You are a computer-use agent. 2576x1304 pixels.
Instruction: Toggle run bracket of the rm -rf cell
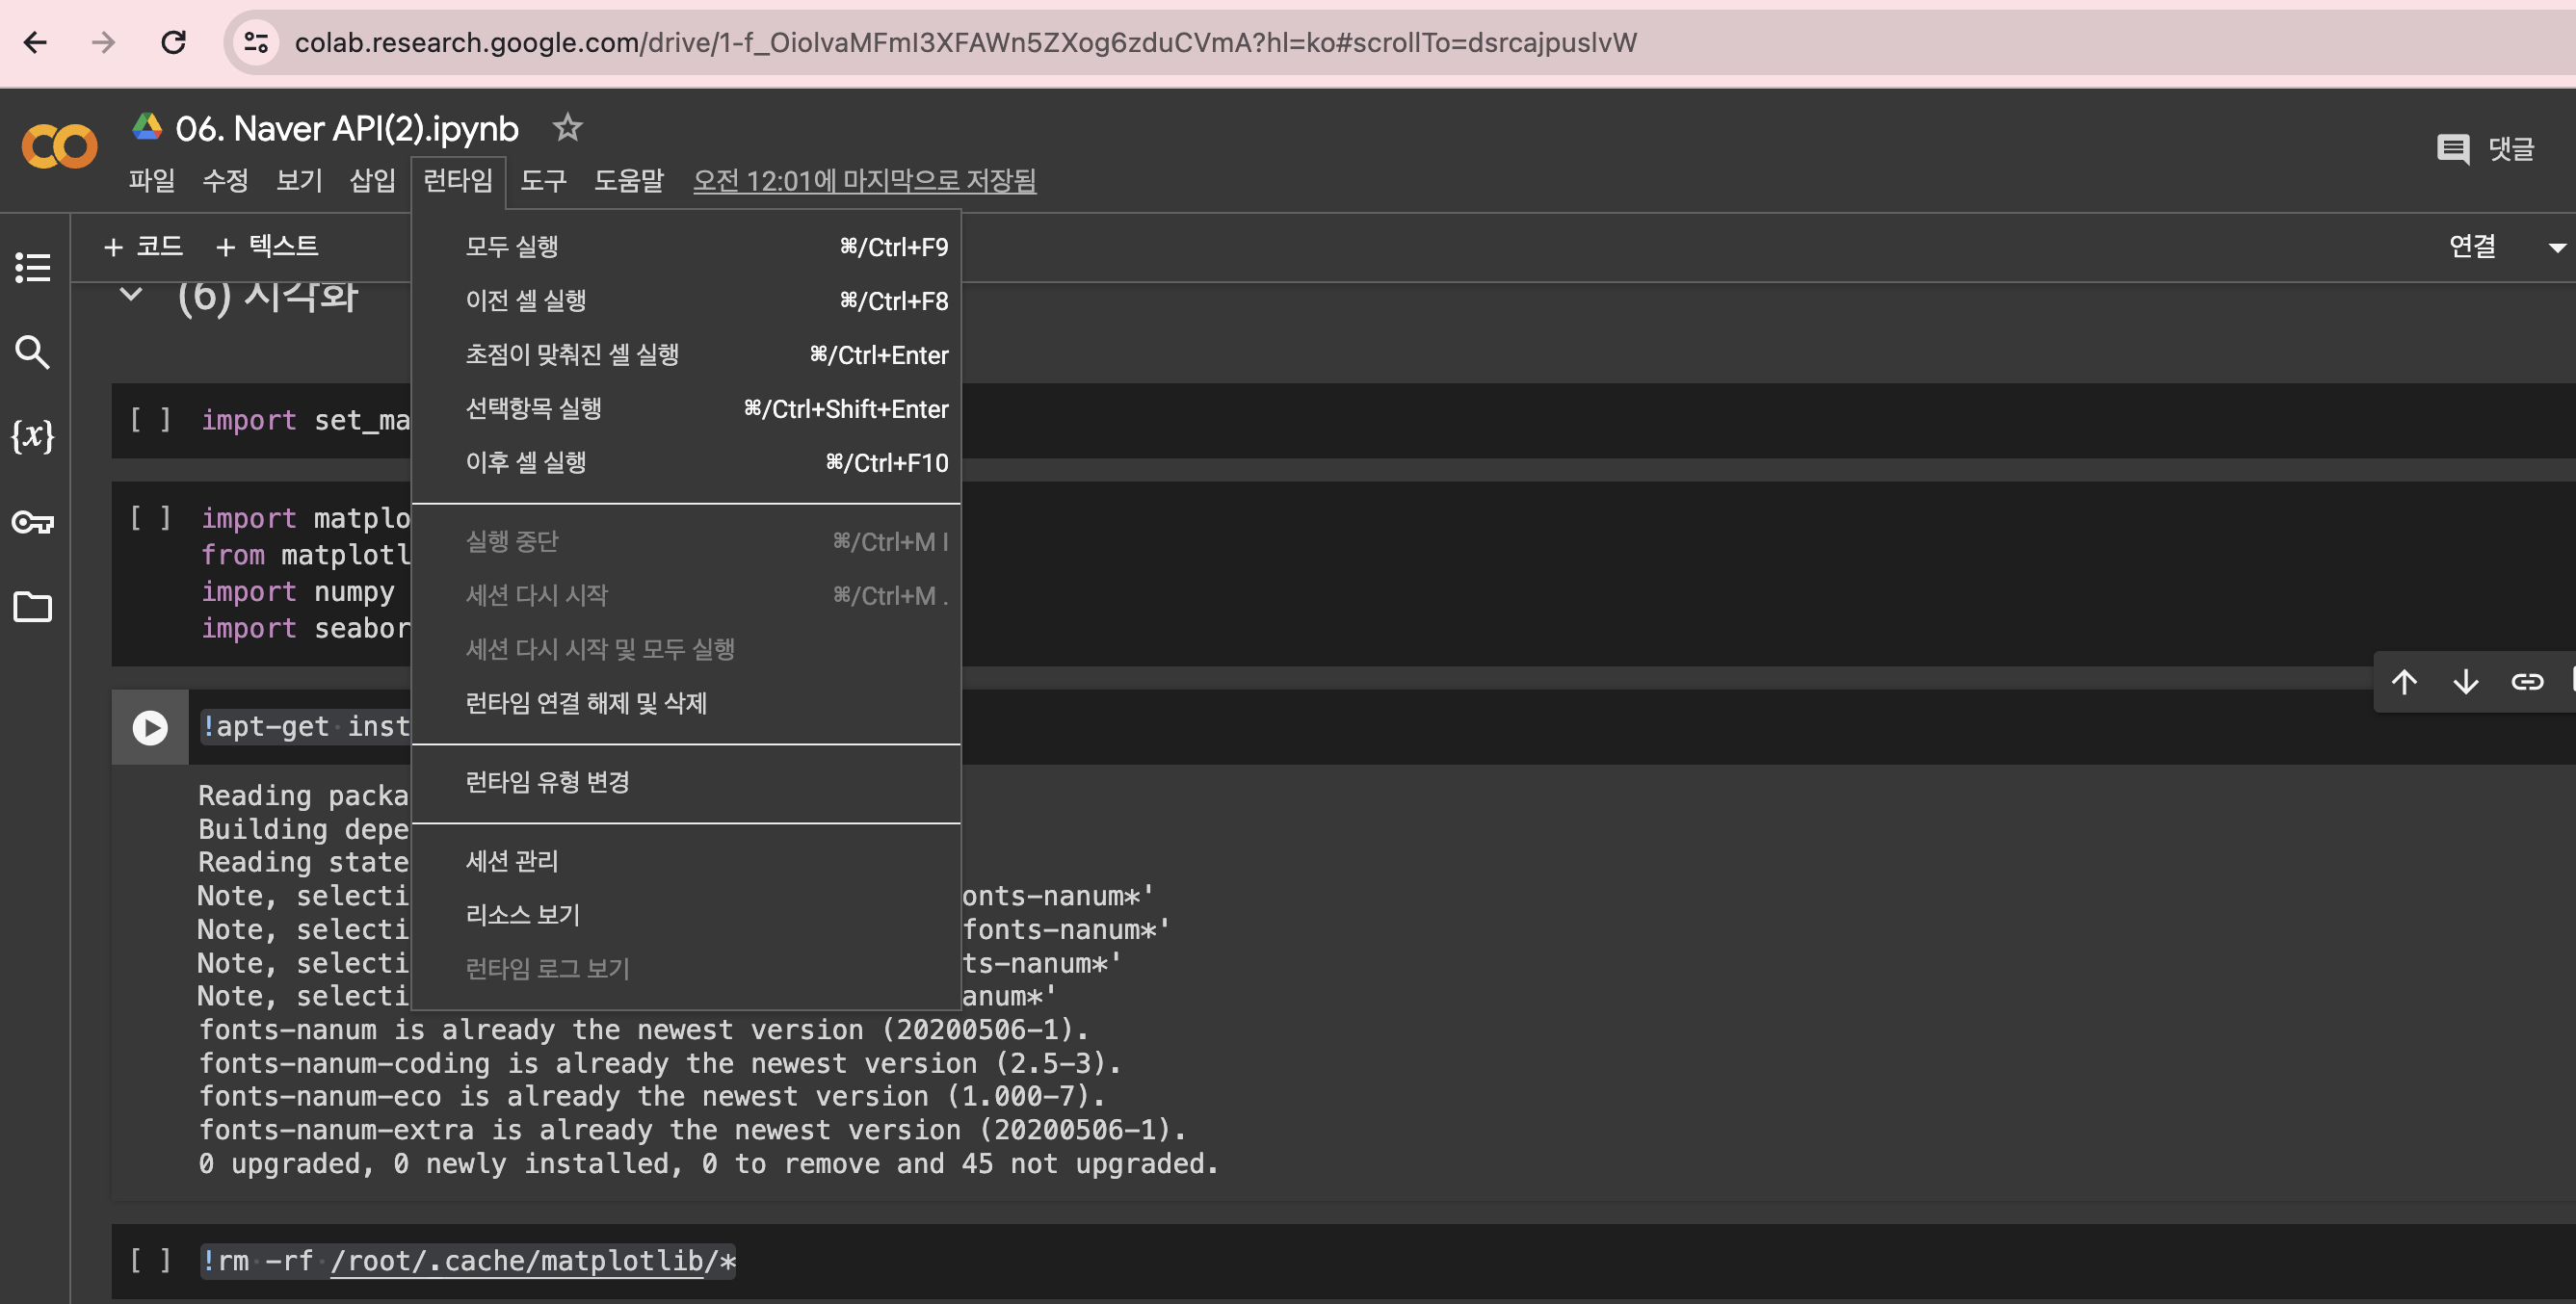click(150, 1260)
